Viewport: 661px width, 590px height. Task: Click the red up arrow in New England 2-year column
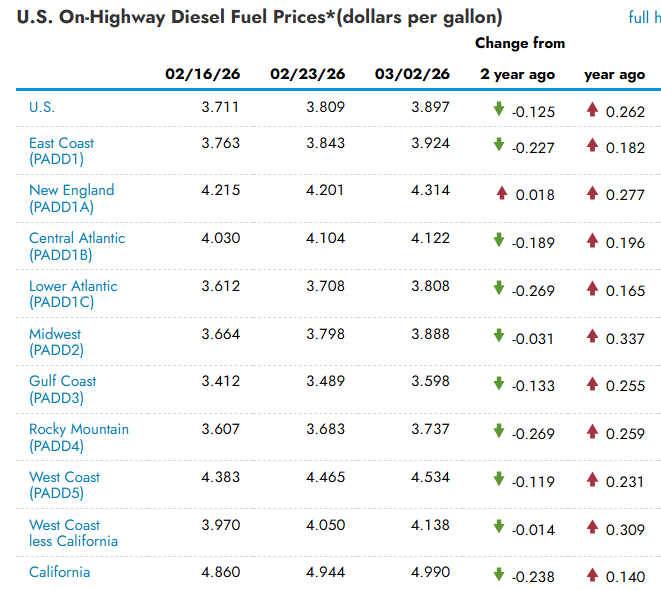[502, 193]
